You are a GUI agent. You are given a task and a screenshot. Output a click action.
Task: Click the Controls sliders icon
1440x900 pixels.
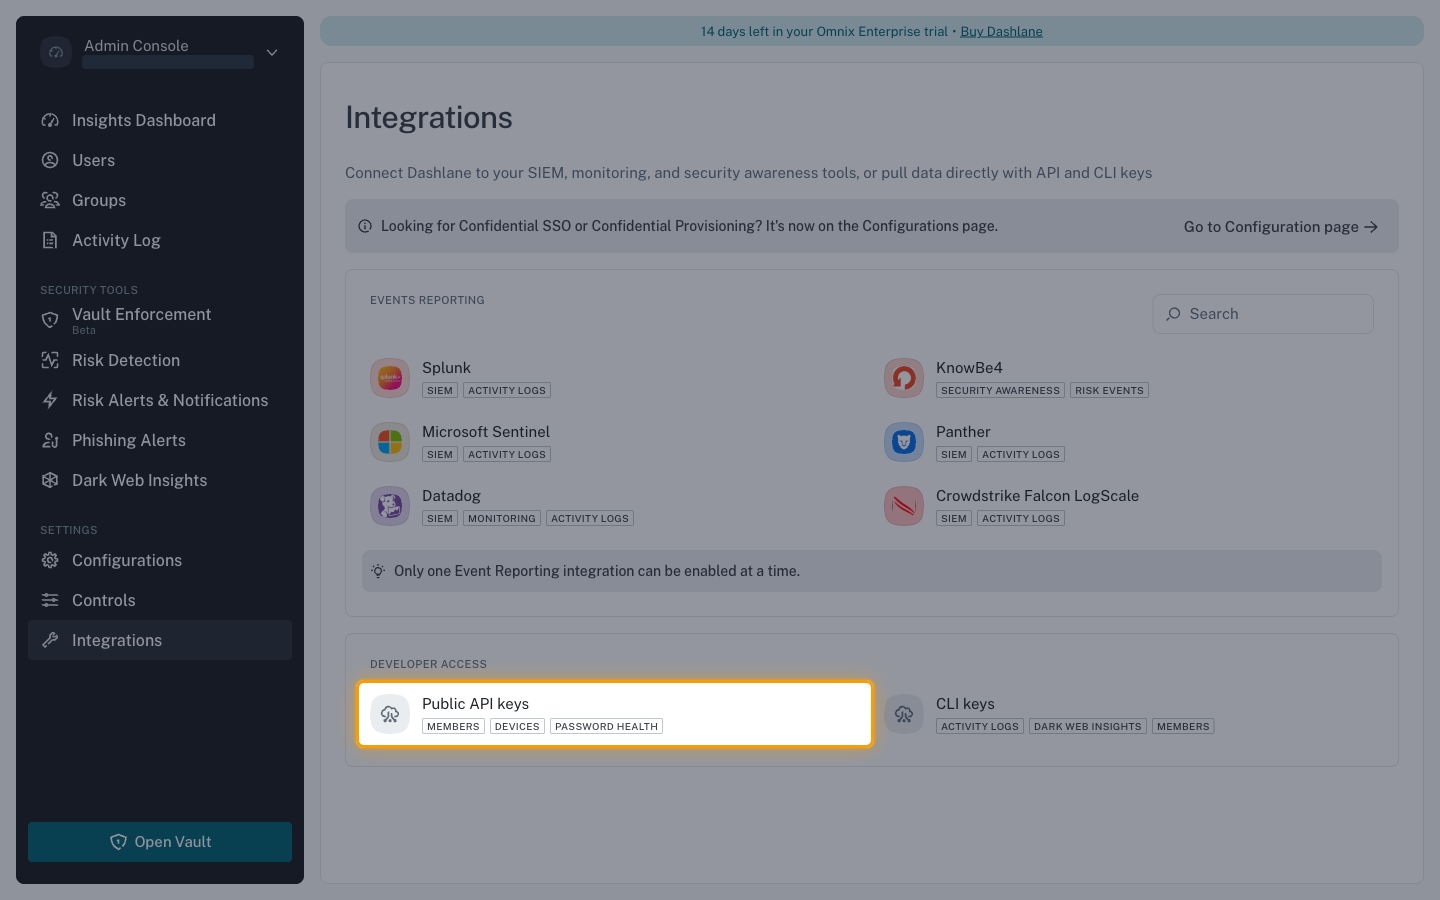click(50, 600)
